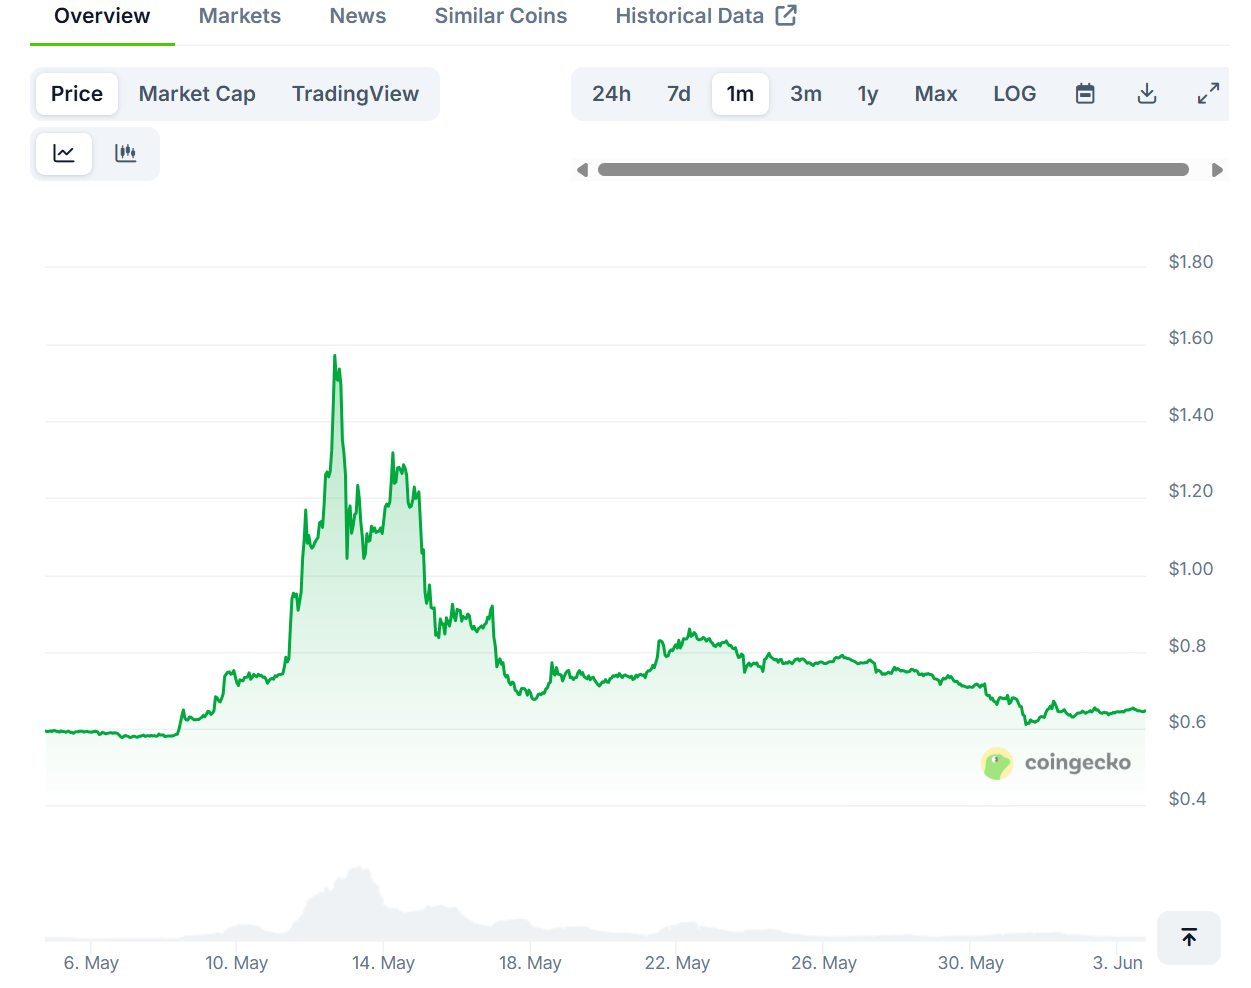
Task: Click the scroll-to-top arrow button
Action: coord(1189,938)
